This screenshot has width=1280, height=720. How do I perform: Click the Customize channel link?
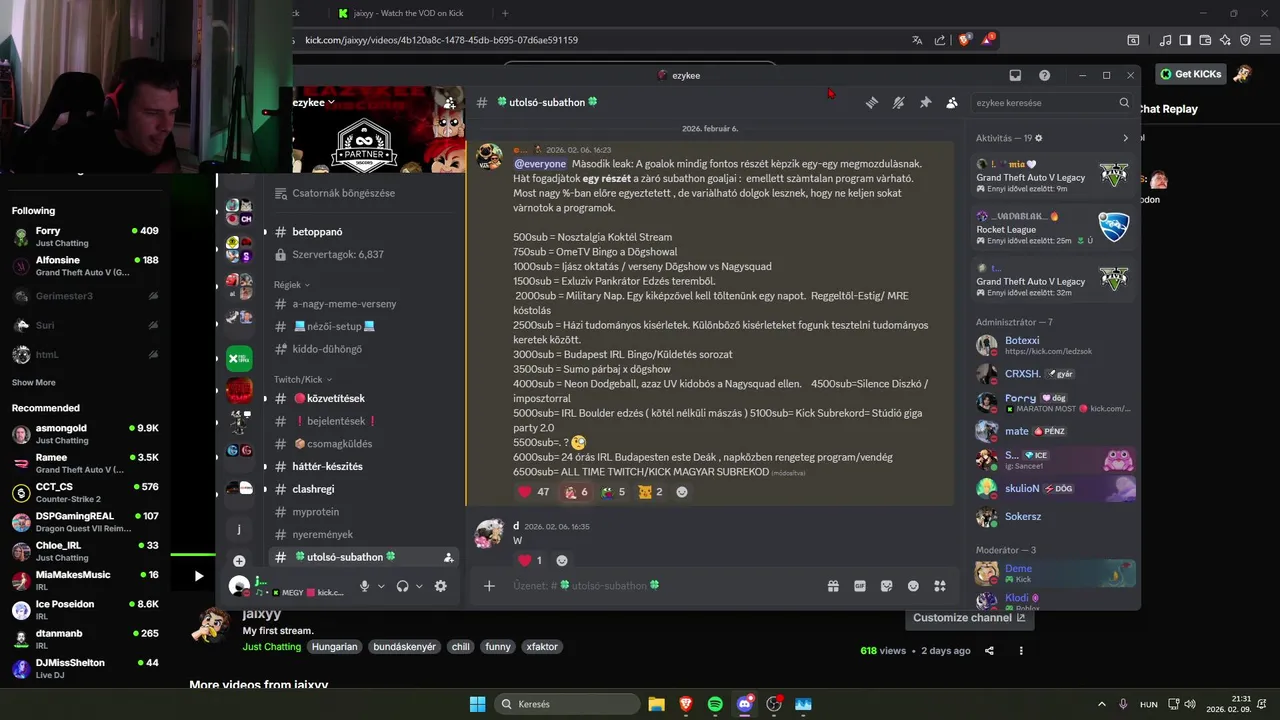click(x=969, y=618)
